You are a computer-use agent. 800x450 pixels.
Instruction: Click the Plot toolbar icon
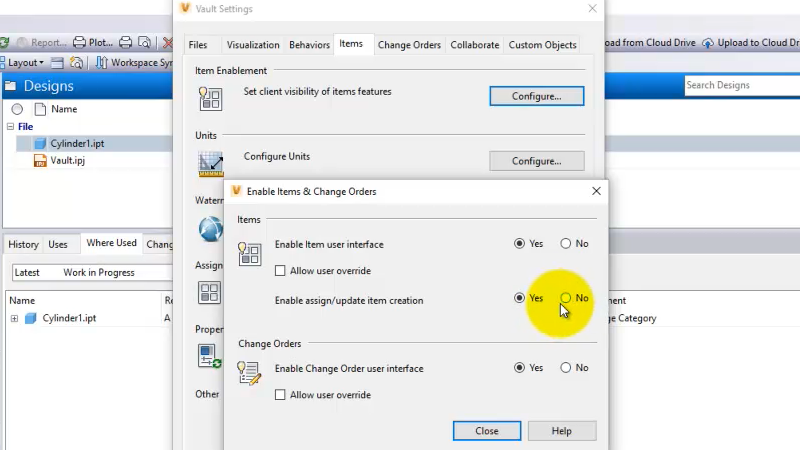[x=79, y=42]
